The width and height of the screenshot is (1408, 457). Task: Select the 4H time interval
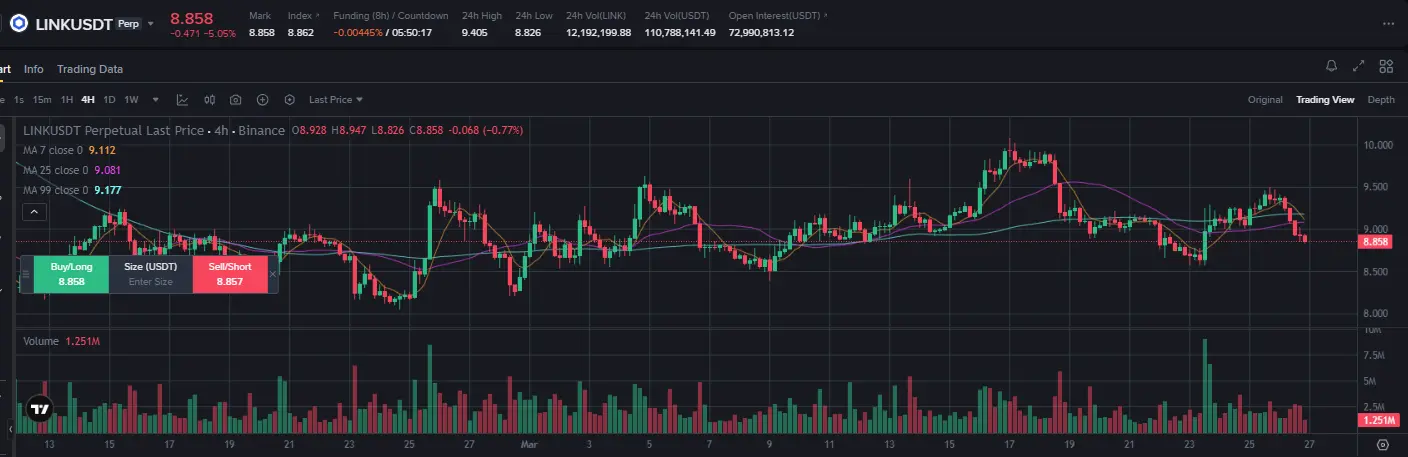coord(88,100)
